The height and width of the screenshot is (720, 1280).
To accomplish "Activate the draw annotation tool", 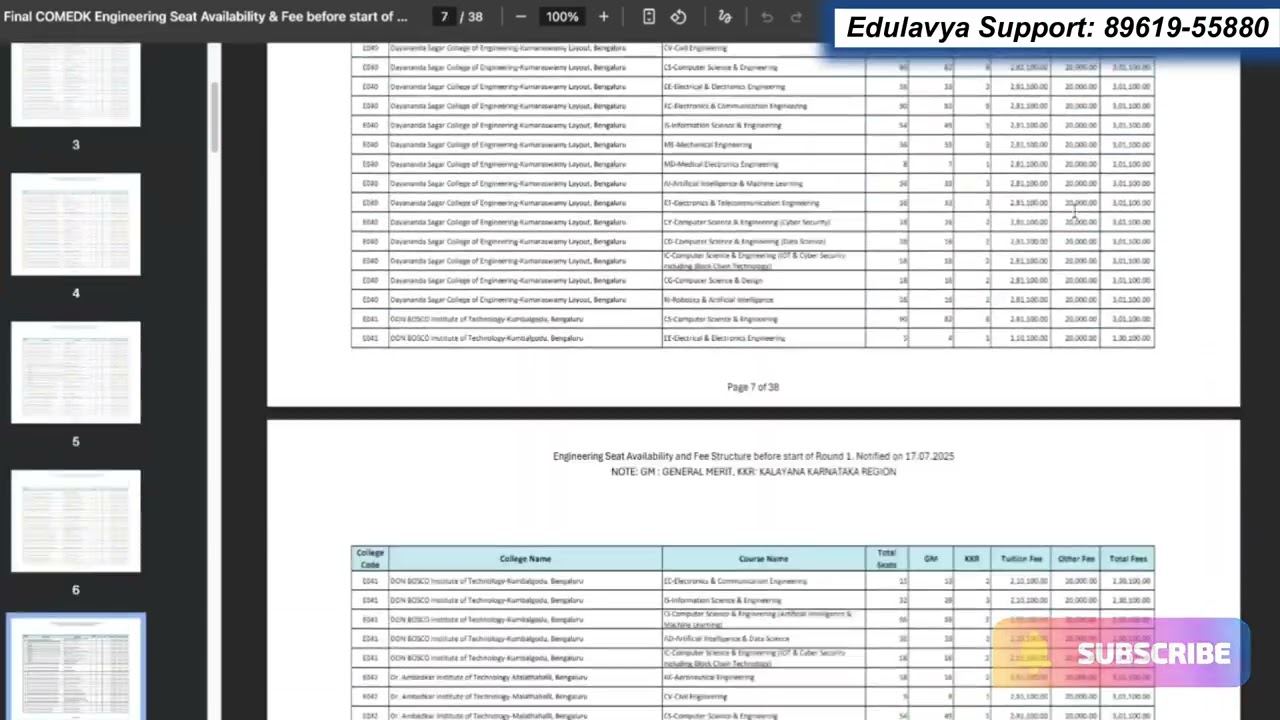I will [725, 17].
